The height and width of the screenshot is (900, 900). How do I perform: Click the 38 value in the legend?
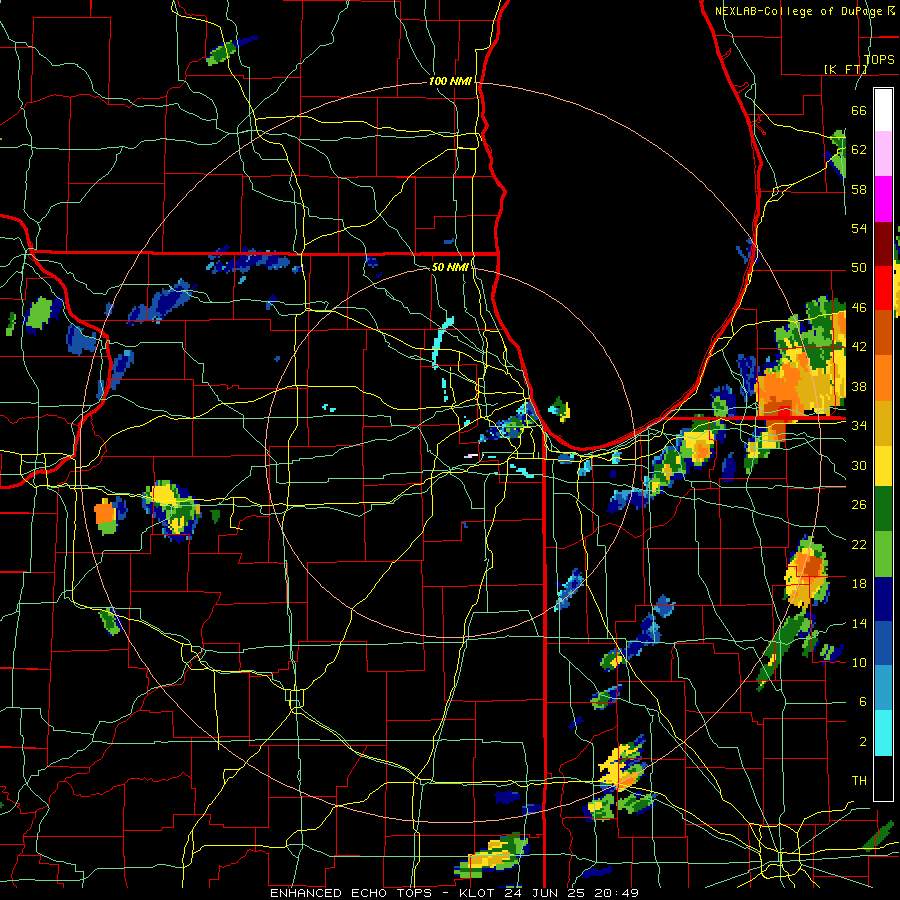click(859, 386)
